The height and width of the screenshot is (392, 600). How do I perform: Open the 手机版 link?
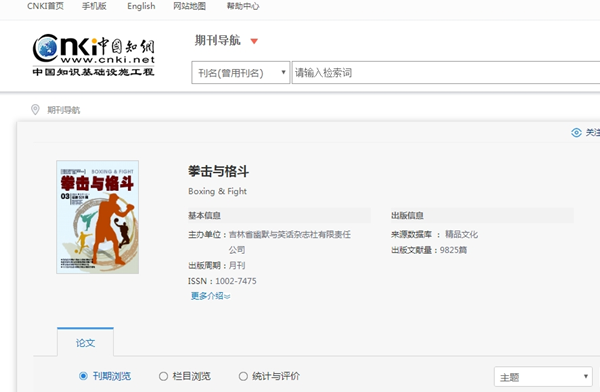point(94,6)
